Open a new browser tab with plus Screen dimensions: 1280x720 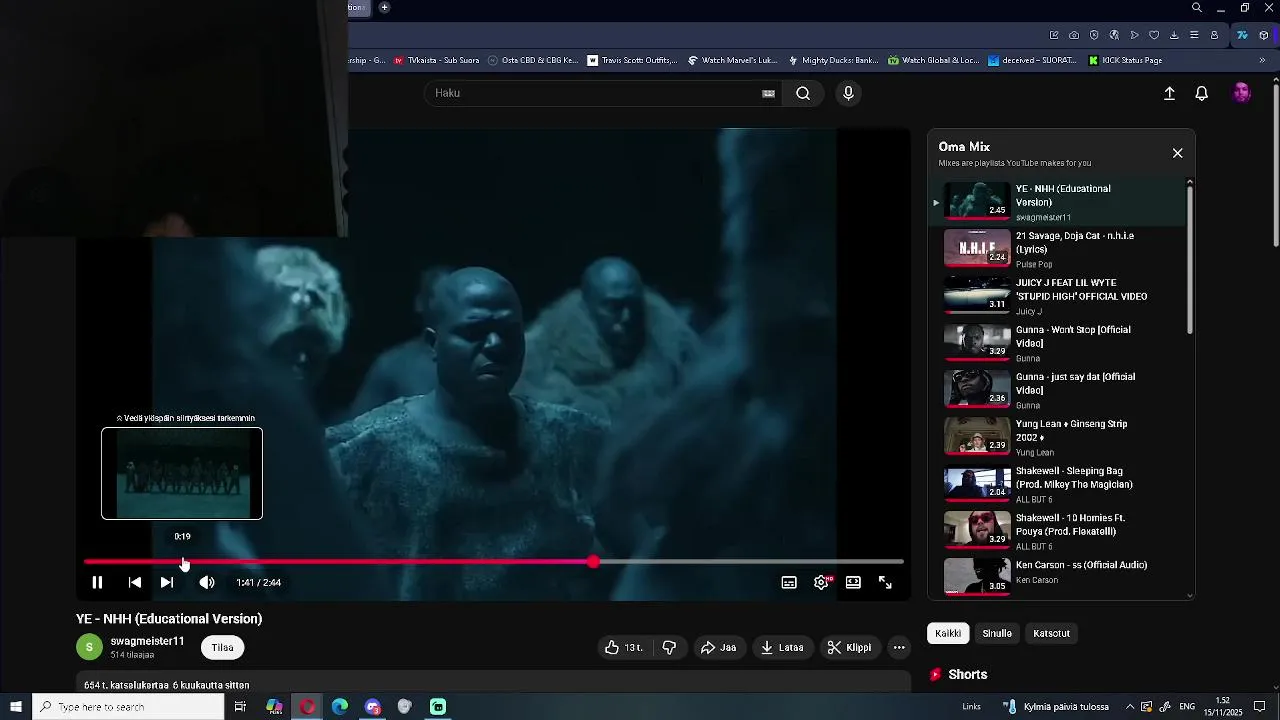pos(384,8)
